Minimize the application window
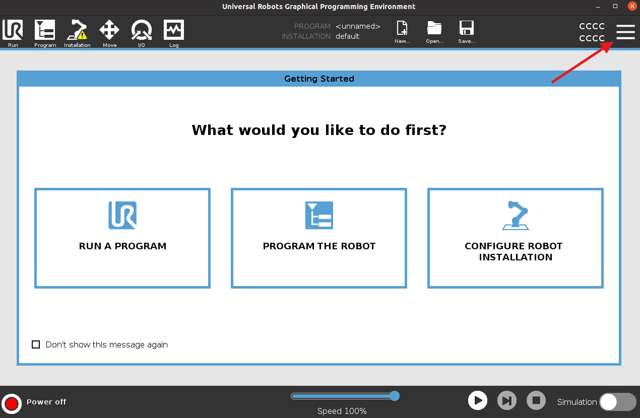 click(x=598, y=7)
